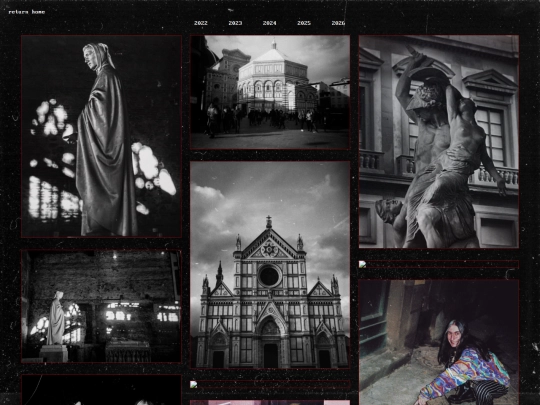Click the psychedelic hoodie in the color photo
This screenshot has width=540, height=405.
(465, 372)
